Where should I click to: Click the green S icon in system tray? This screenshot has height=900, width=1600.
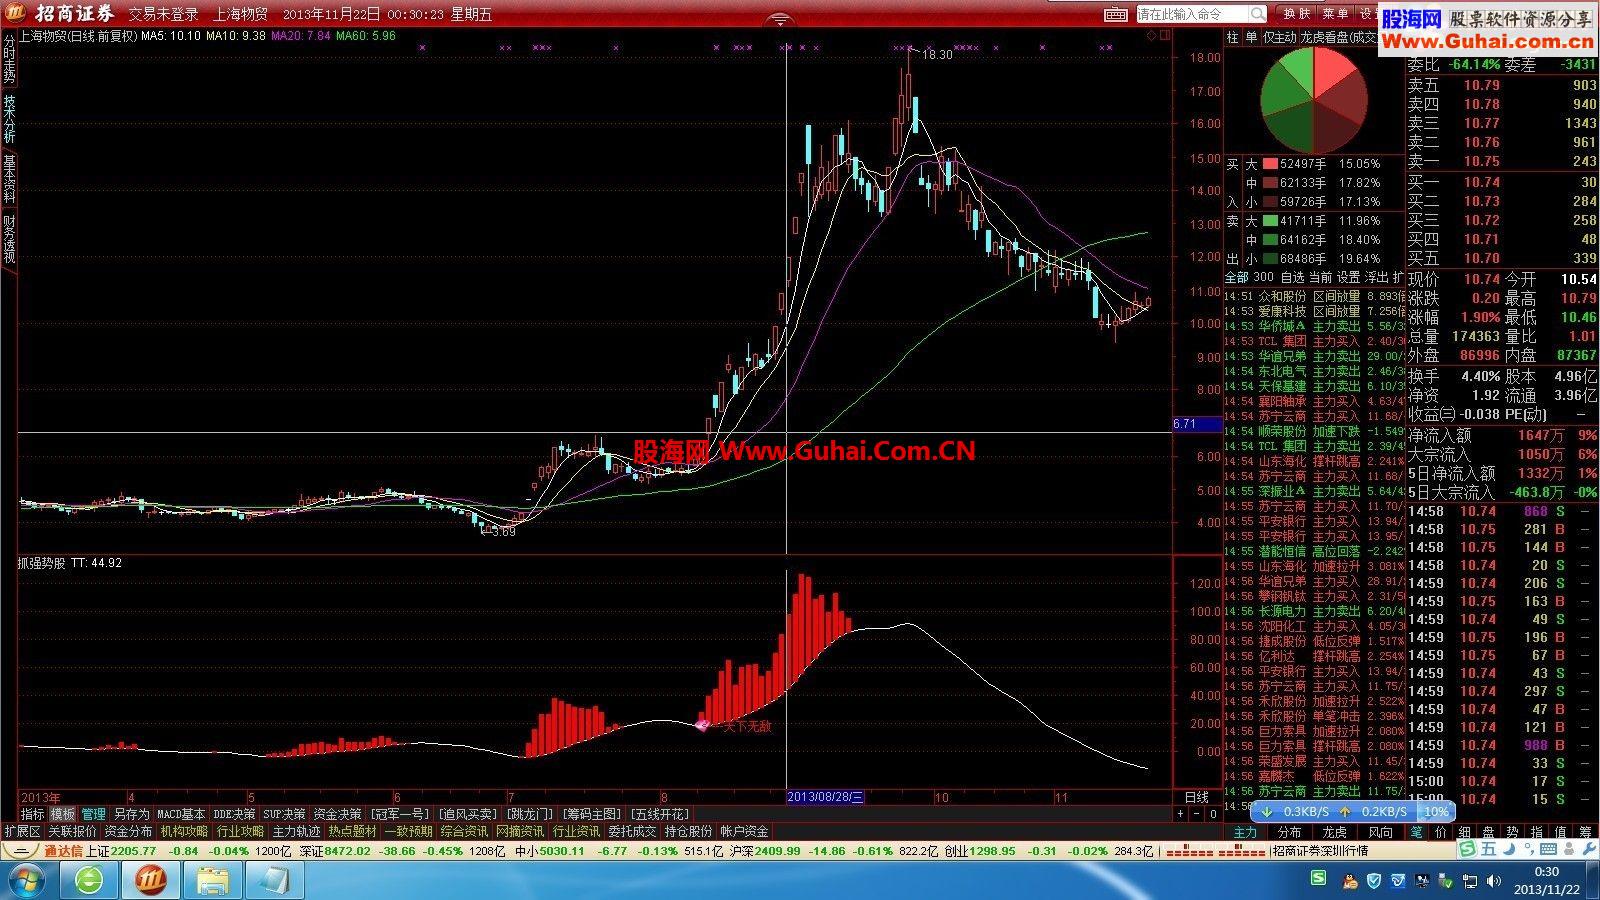(1320, 880)
